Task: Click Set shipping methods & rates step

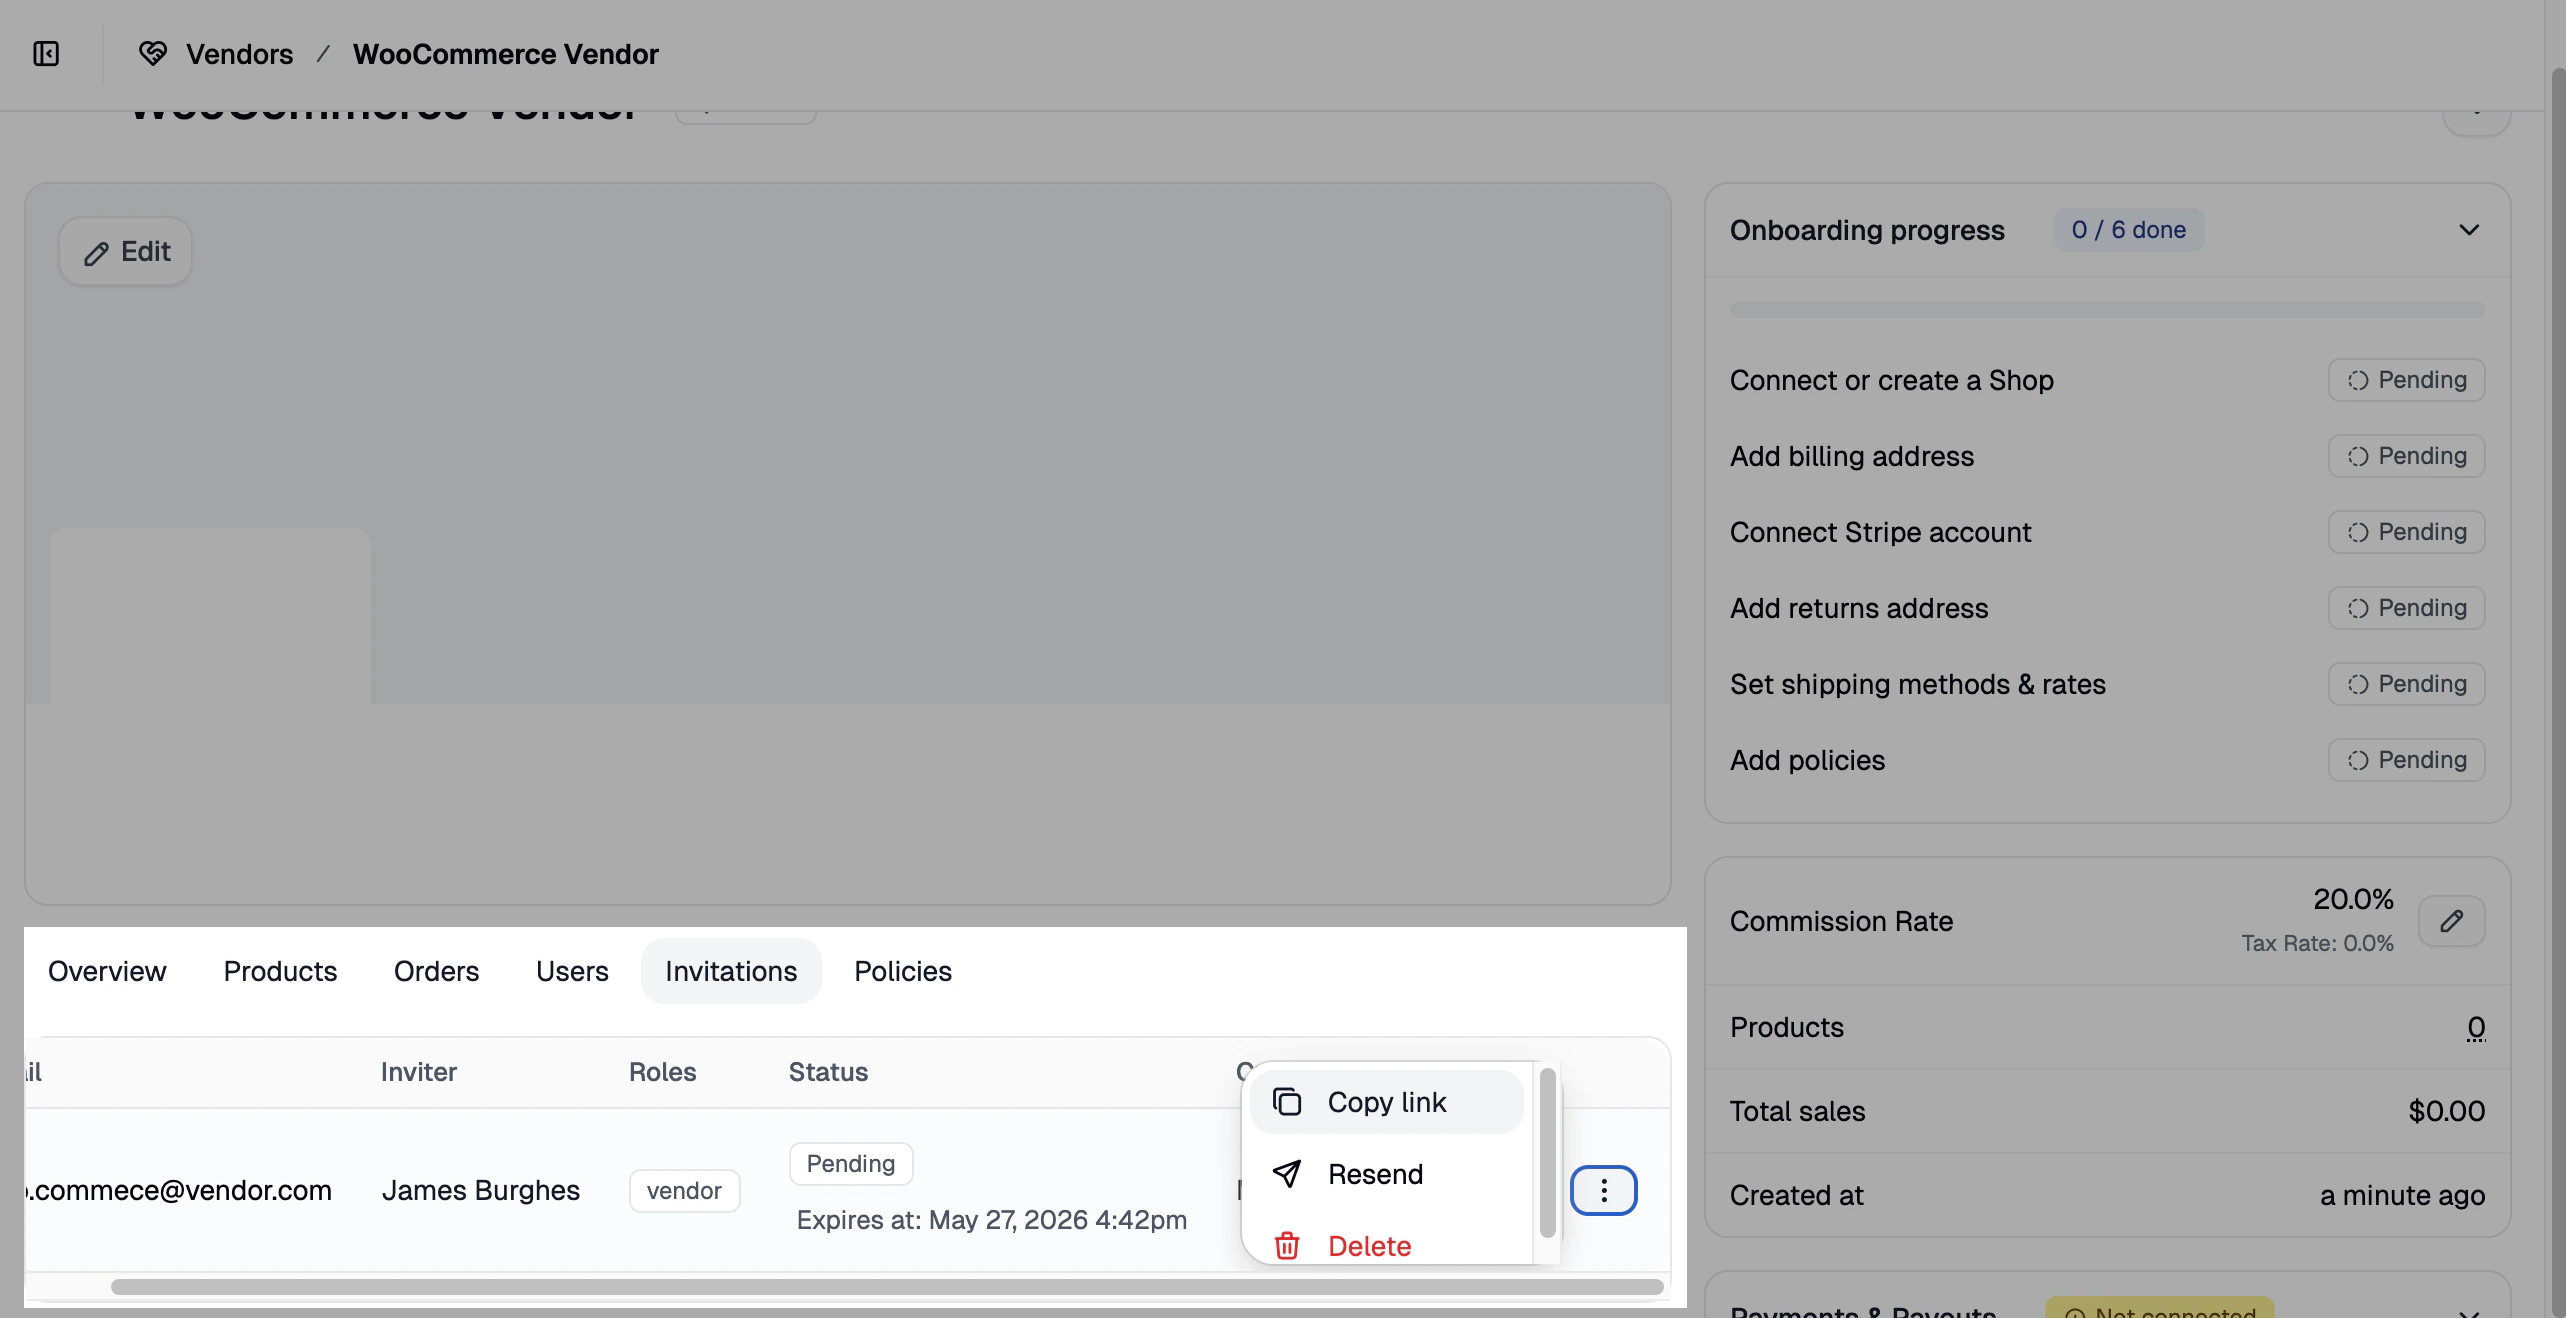Action: [x=1918, y=684]
